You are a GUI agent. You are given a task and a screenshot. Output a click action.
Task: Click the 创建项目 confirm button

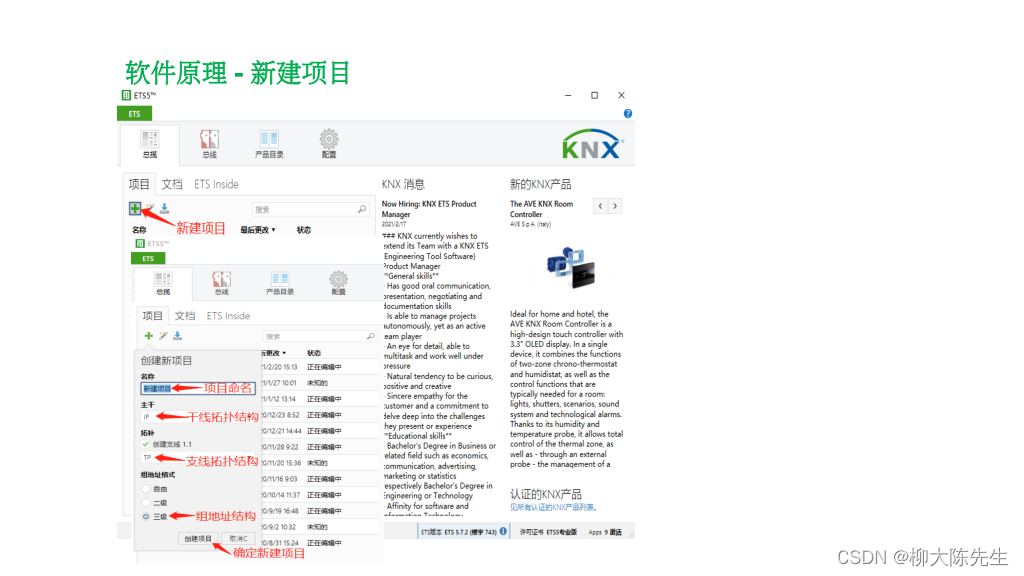click(198, 538)
